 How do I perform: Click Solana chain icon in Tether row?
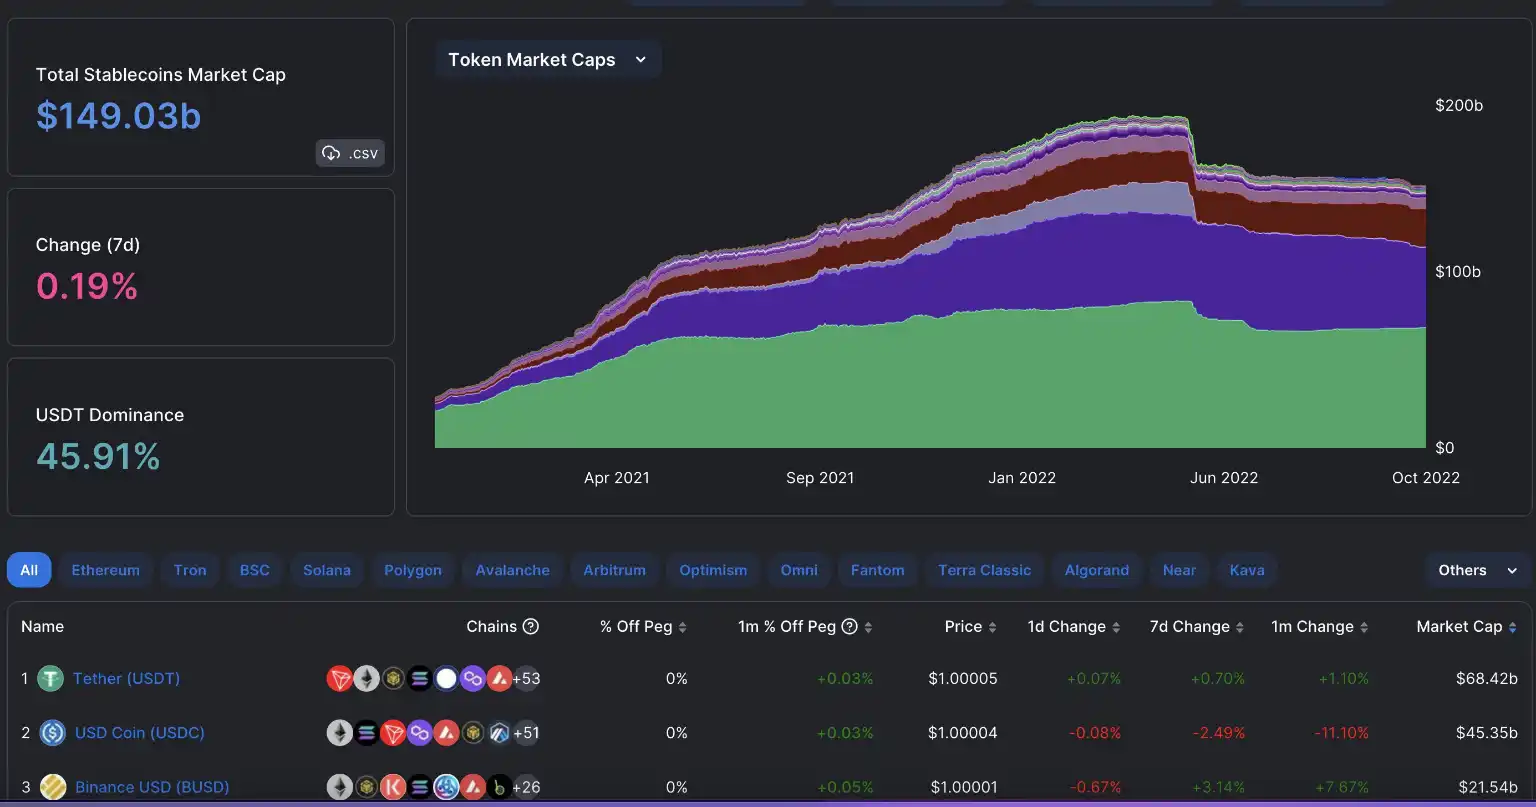click(x=420, y=679)
